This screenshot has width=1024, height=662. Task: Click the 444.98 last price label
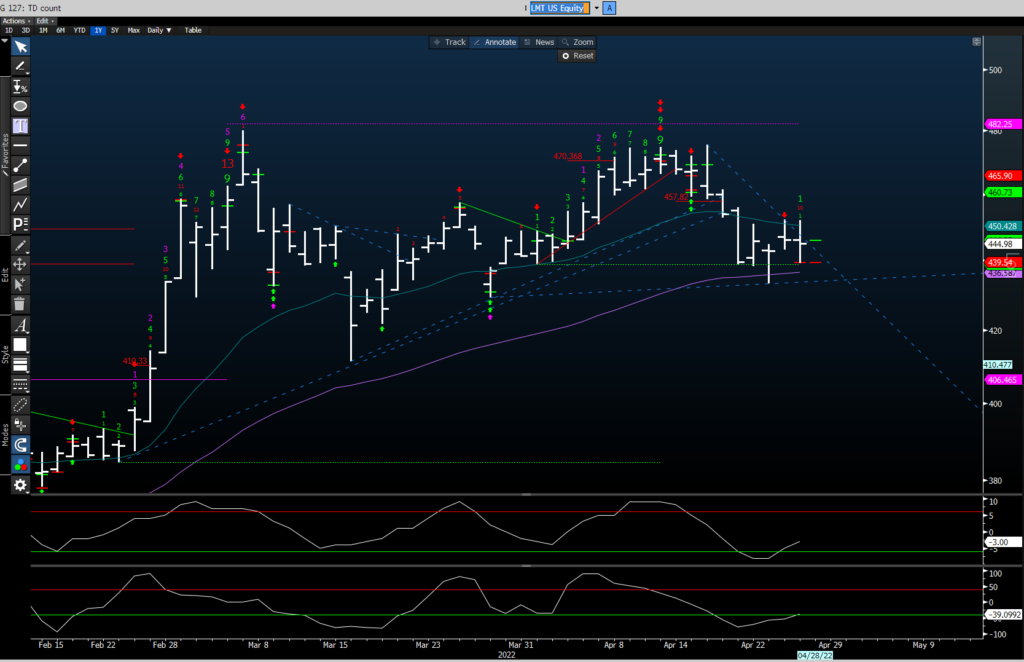tap(1001, 244)
